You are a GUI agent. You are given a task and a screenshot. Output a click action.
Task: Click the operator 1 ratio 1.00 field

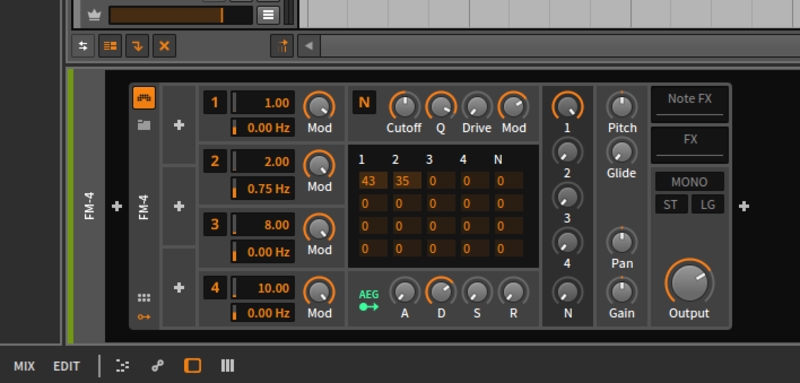[x=263, y=103]
